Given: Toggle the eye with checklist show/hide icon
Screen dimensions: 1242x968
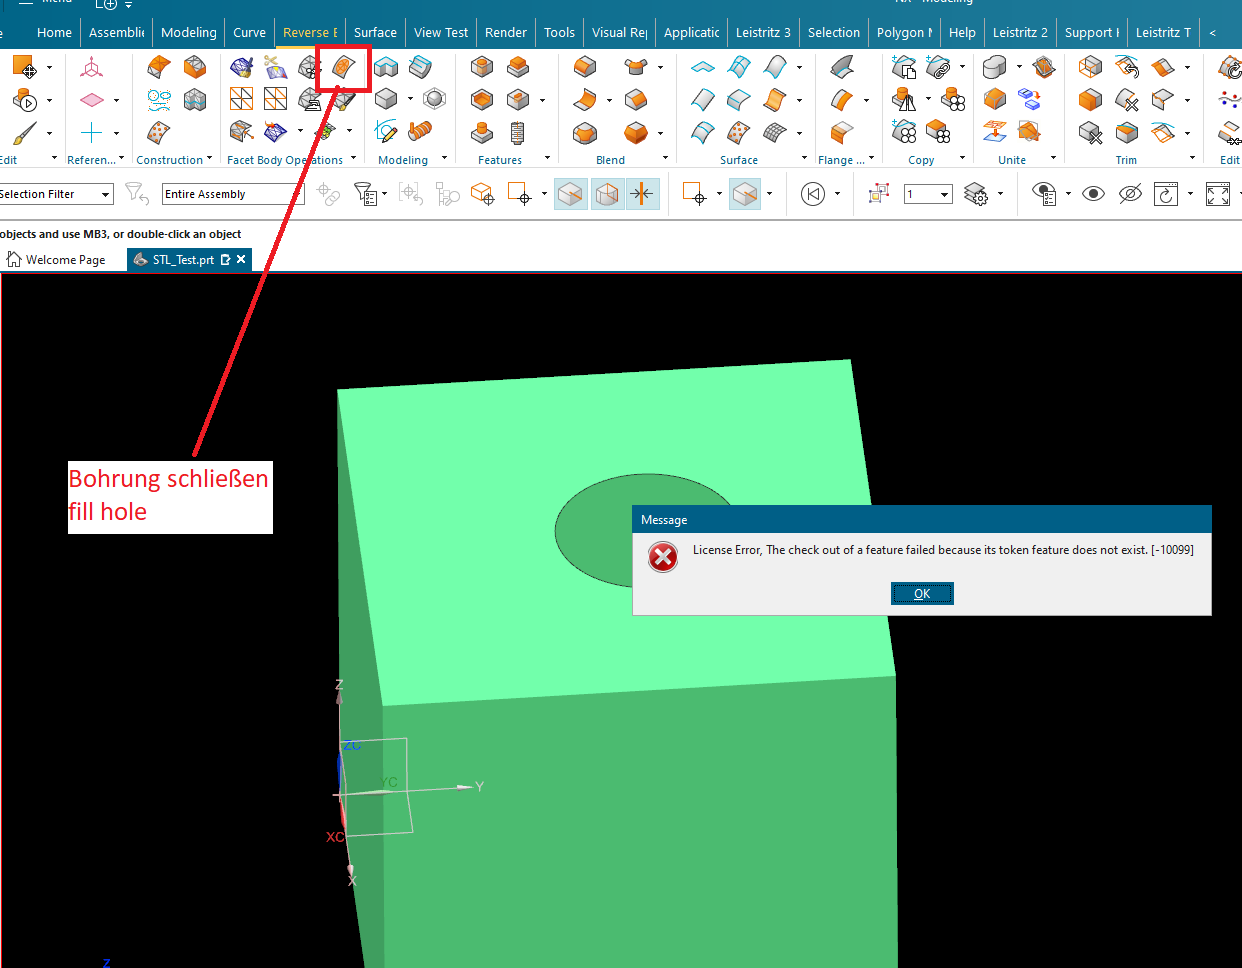Looking at the screenshot, I should tap(1044, 194).
